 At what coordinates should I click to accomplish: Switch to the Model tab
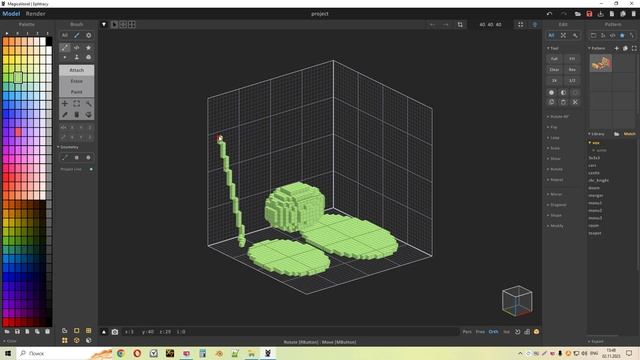[x=11, y=13]
